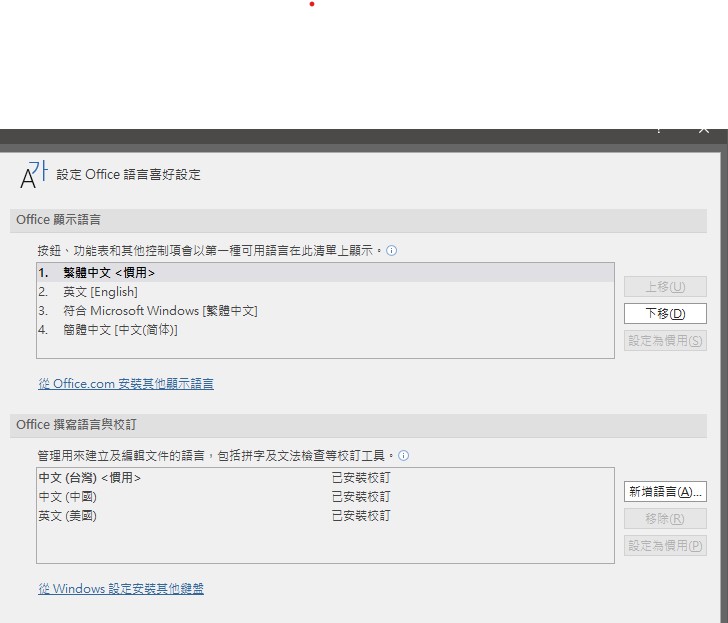Click 已安裝校訂 status for 中文 (中國)
Viewport: 728px width, 623px height.
pos(361,497)
